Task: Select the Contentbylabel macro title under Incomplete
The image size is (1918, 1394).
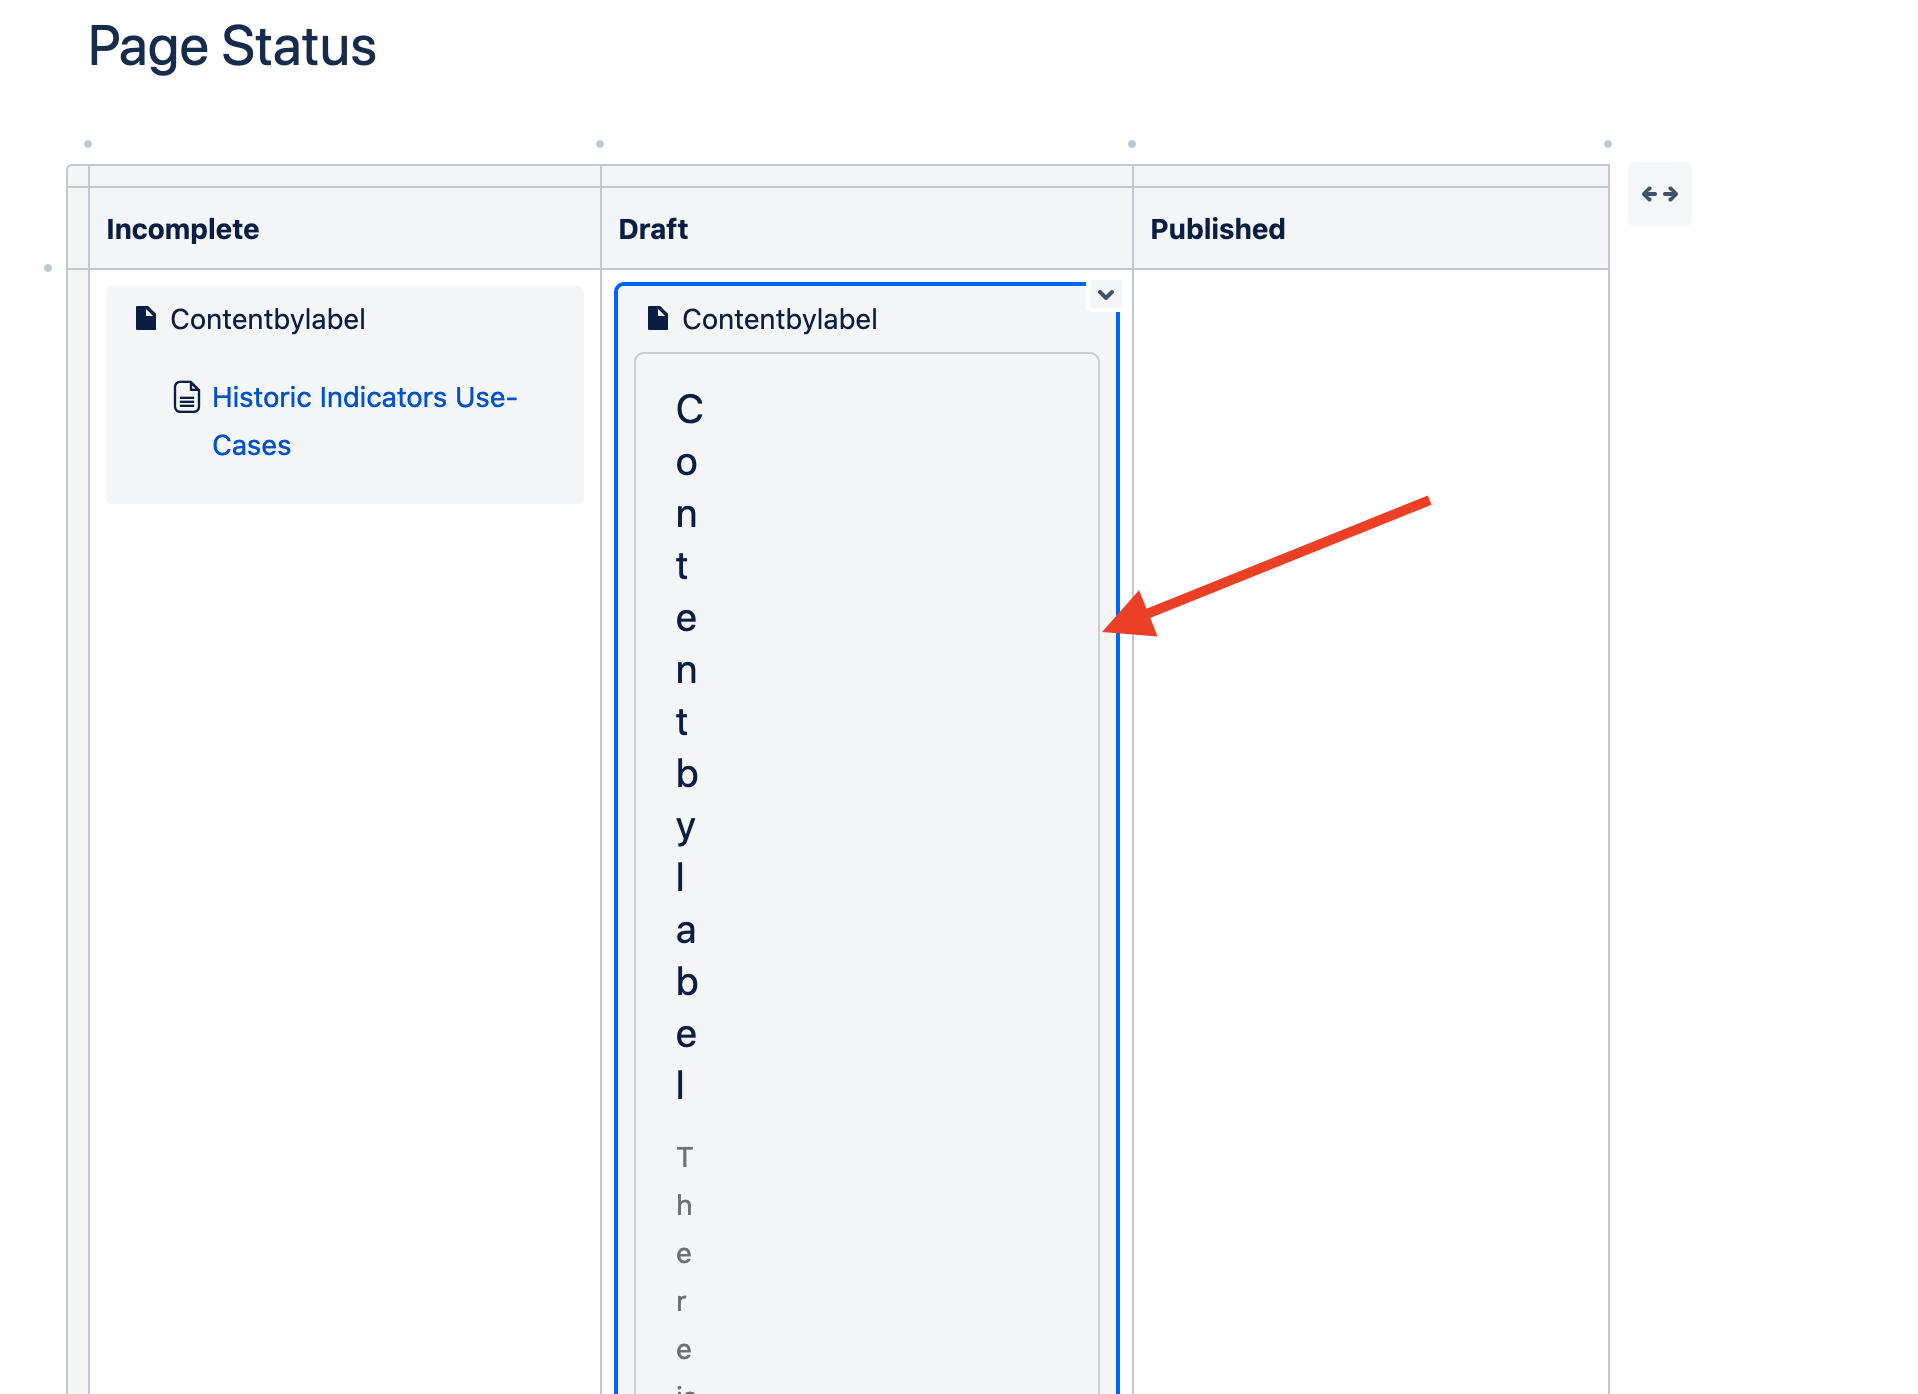Action: pyautogui.click(x=267, y=319)
